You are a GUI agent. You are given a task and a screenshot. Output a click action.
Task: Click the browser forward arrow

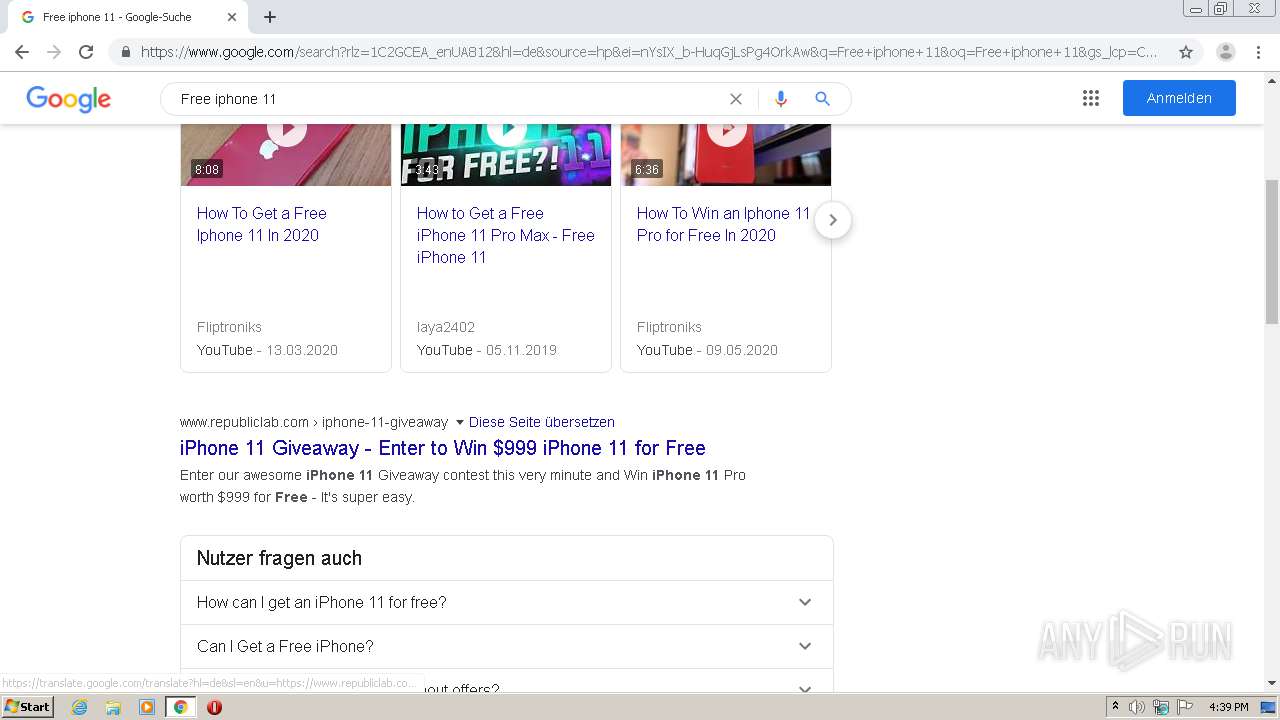[54, 52]
